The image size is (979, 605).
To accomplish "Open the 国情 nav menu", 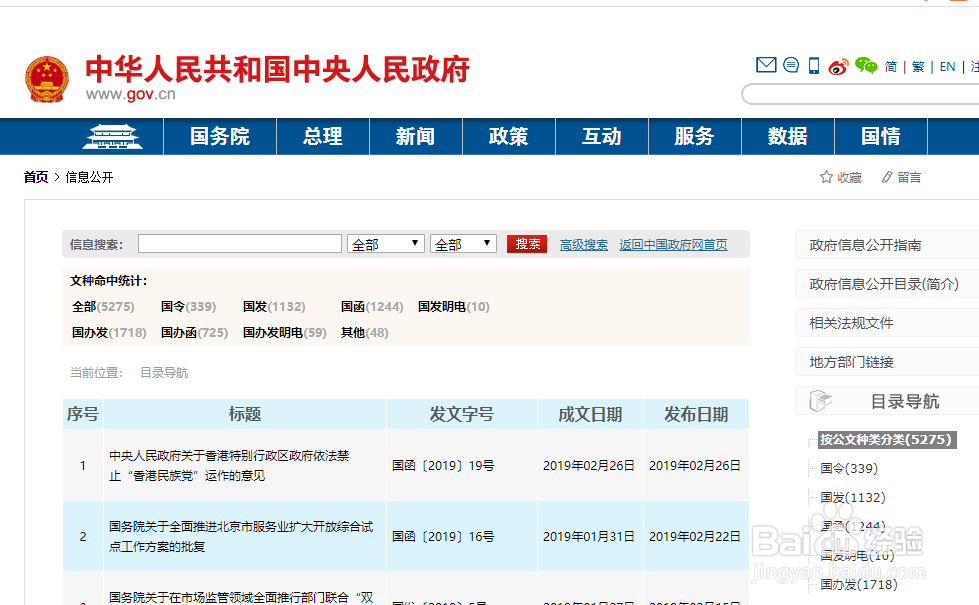I will [x=881, y=136].
